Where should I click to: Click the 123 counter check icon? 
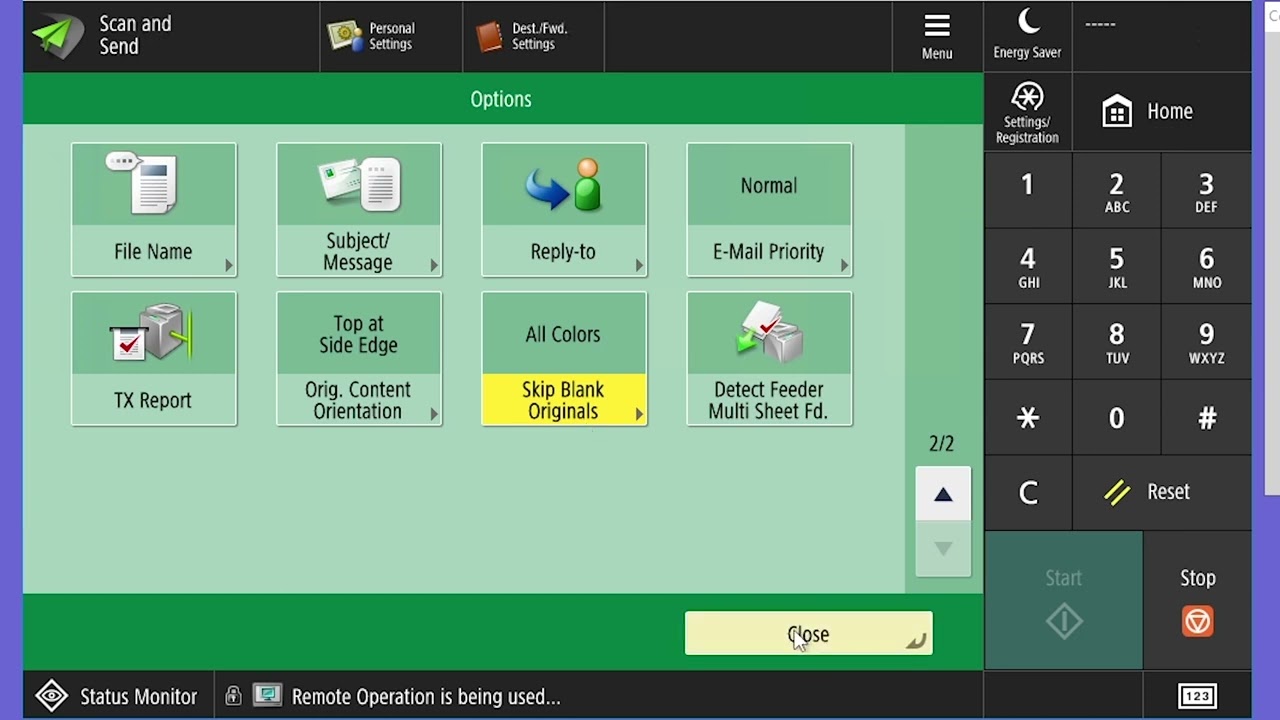1197,696
